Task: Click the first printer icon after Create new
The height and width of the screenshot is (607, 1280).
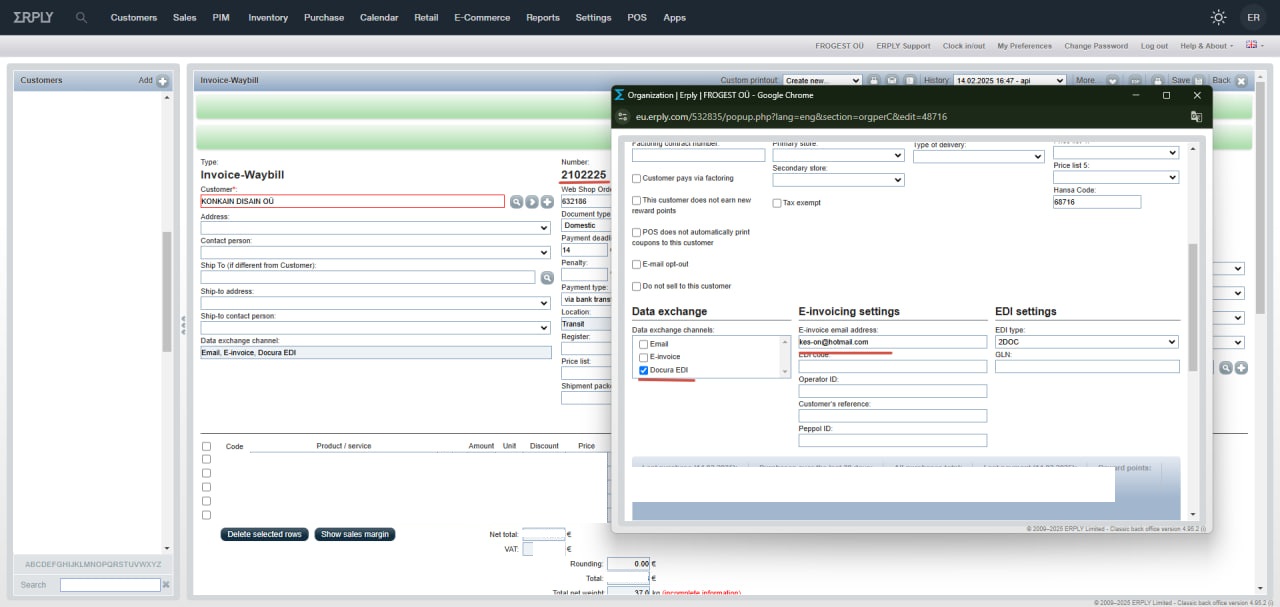Action: click(x=873, y=80)
